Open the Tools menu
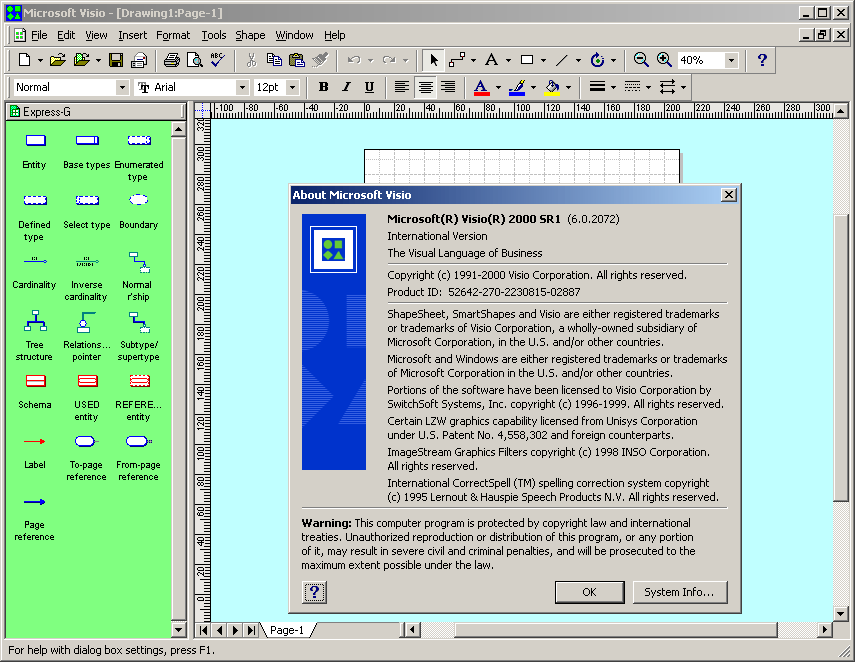This screenshot has height=662, width=855. [214, 35]
